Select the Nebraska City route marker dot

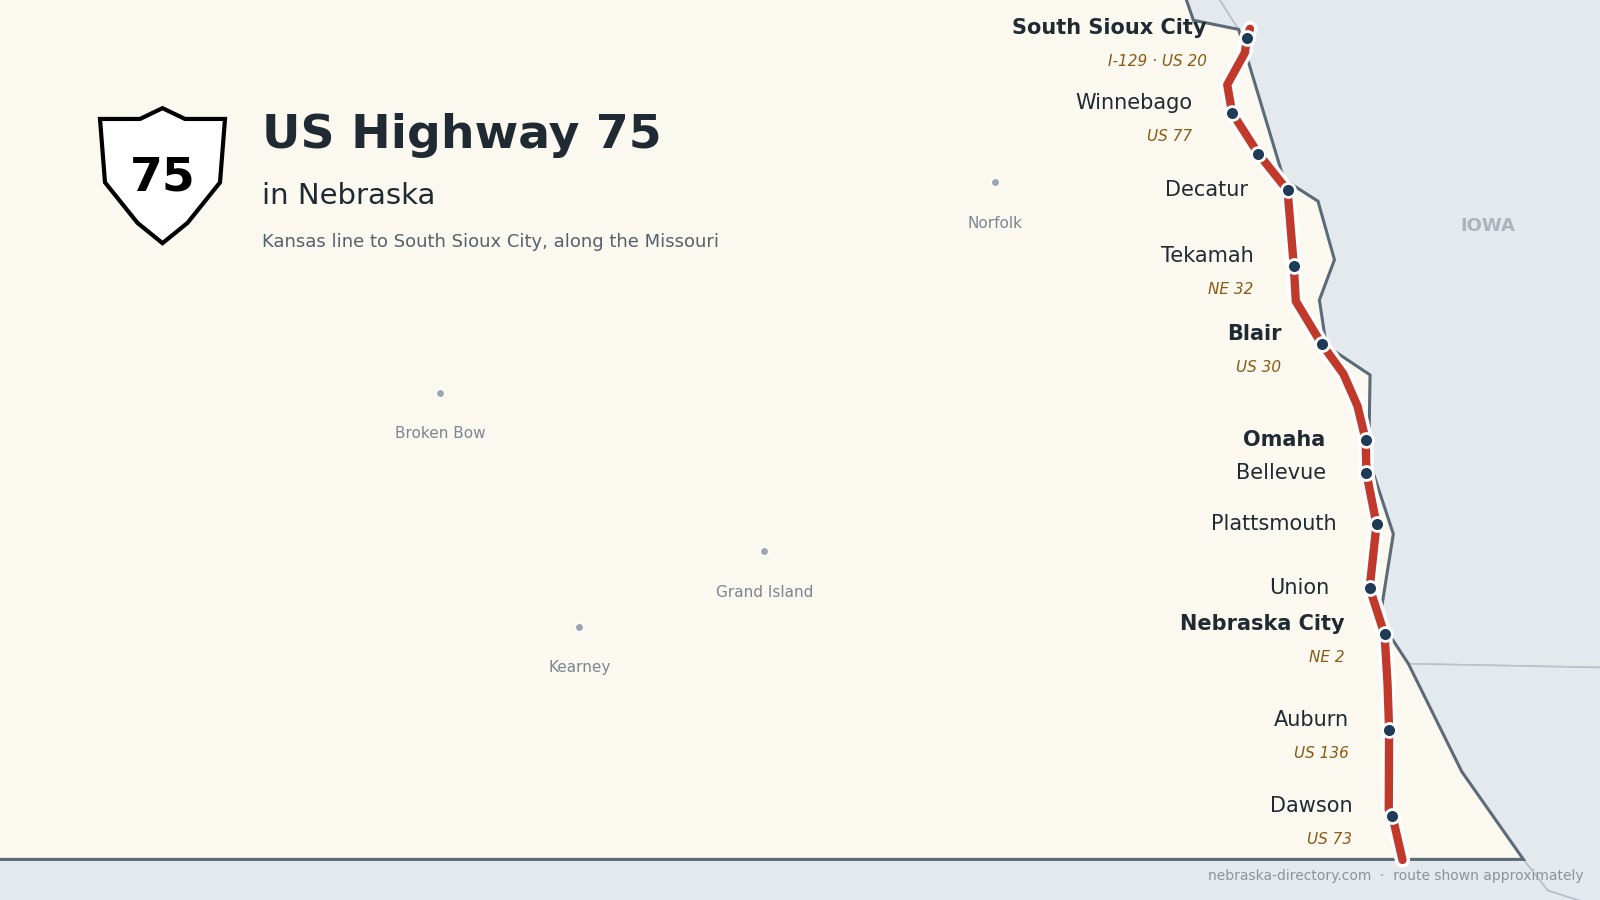tap(1385, 634)
